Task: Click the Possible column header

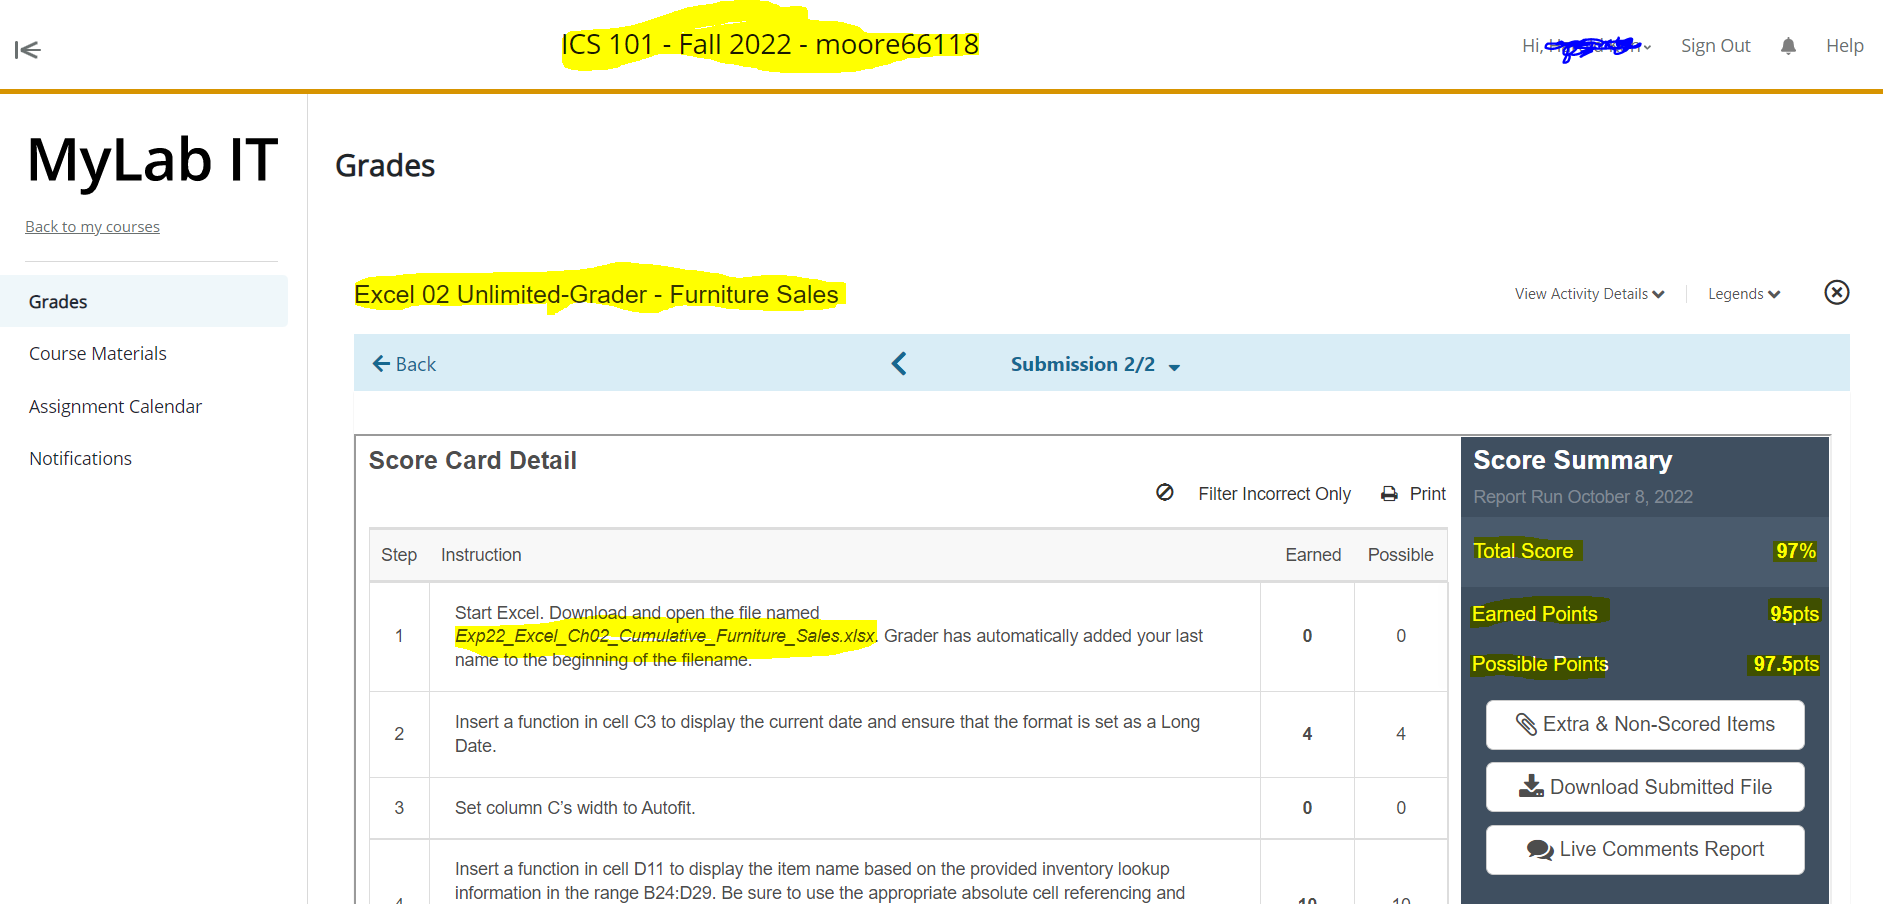Action: click(x=1400, y=555)
